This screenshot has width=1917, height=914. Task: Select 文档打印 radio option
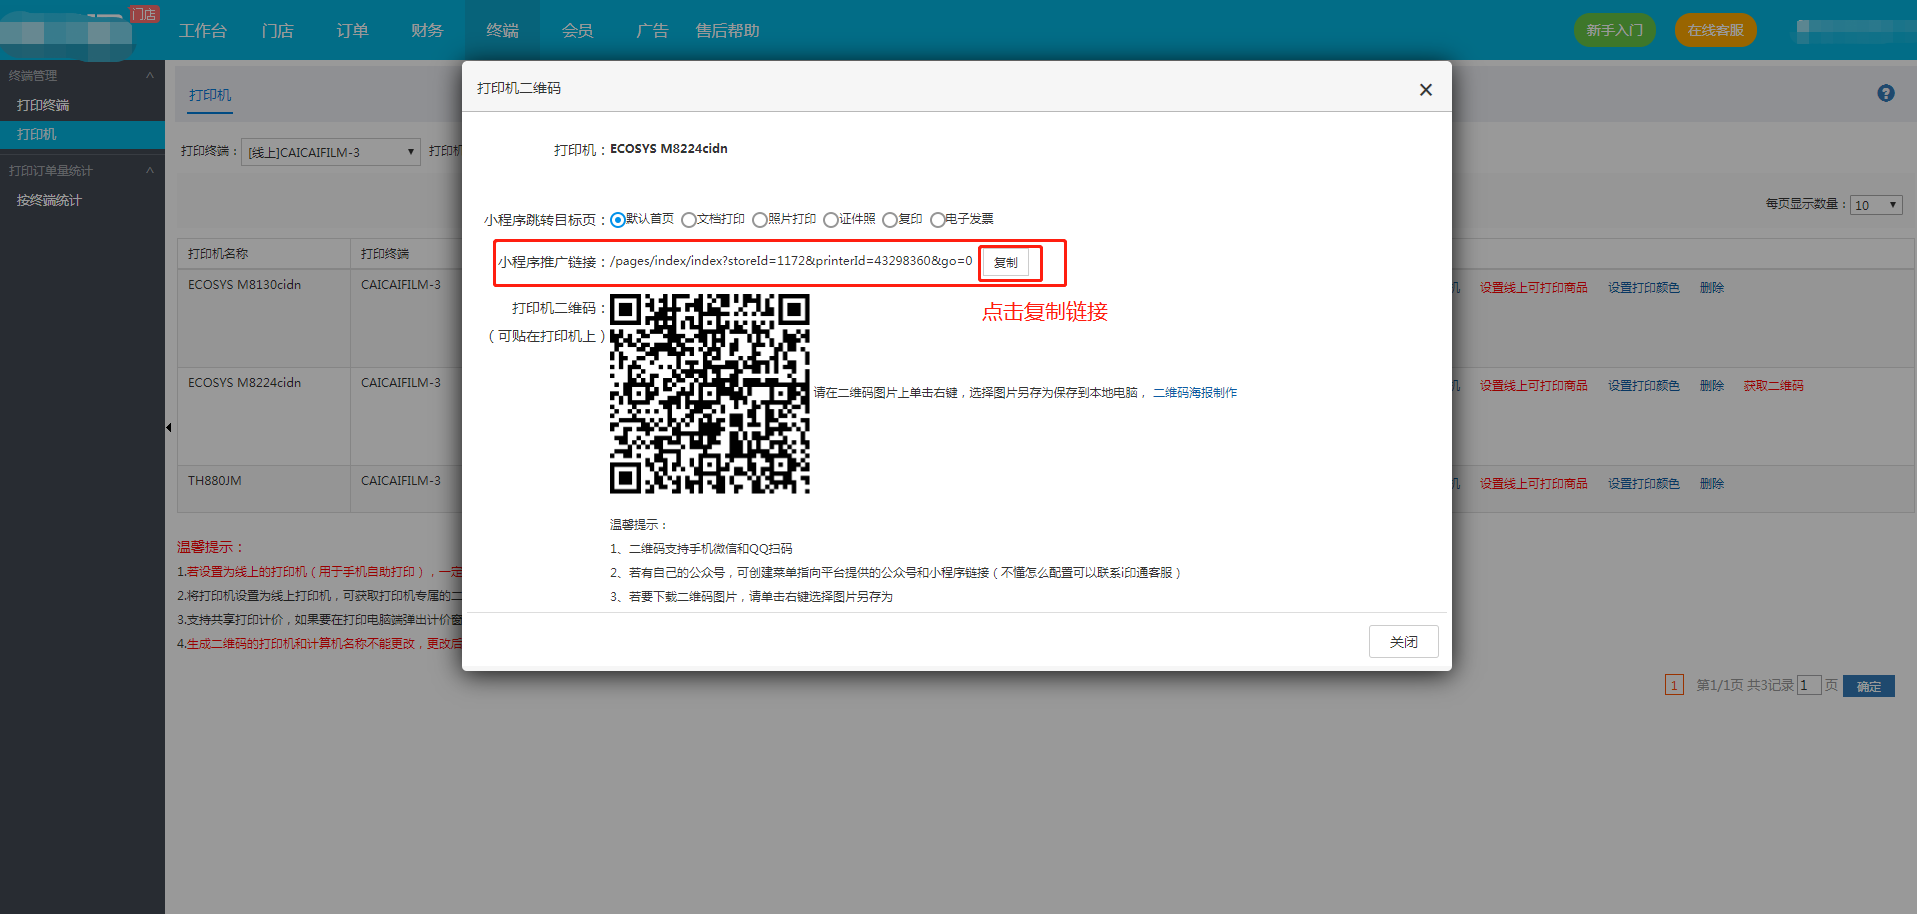click(x=688, y=220)
